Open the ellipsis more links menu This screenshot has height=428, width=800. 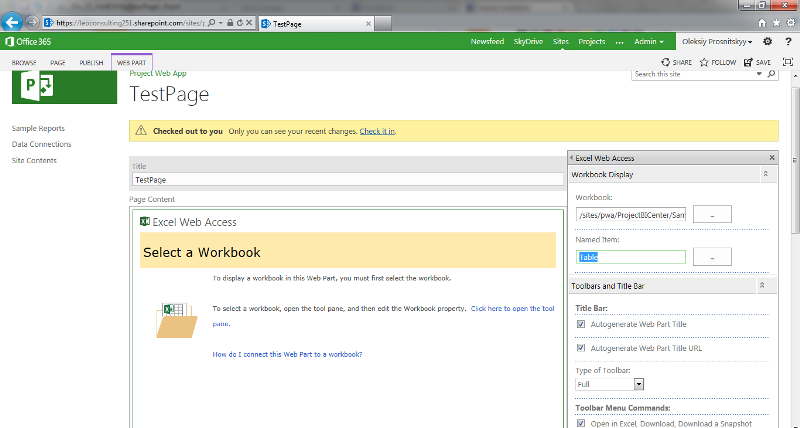click(619, 42)
